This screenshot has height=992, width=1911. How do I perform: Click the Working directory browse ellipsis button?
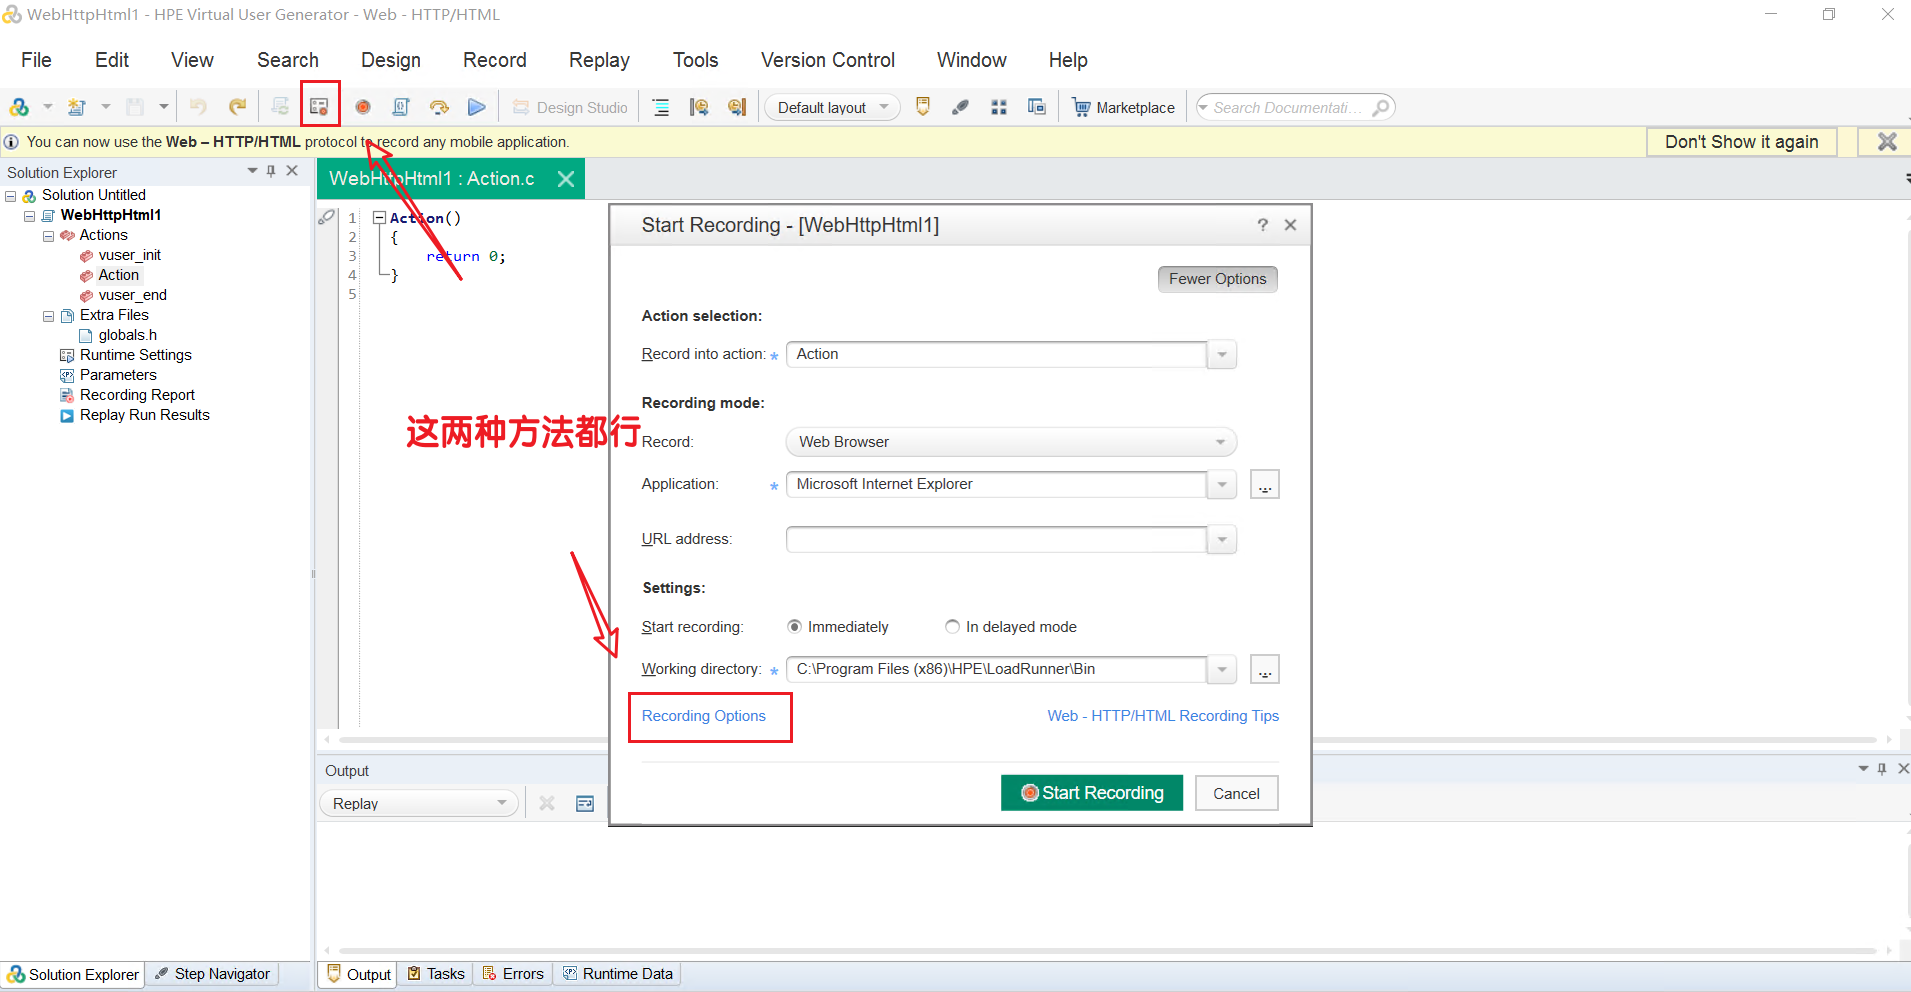(1265, 670)
